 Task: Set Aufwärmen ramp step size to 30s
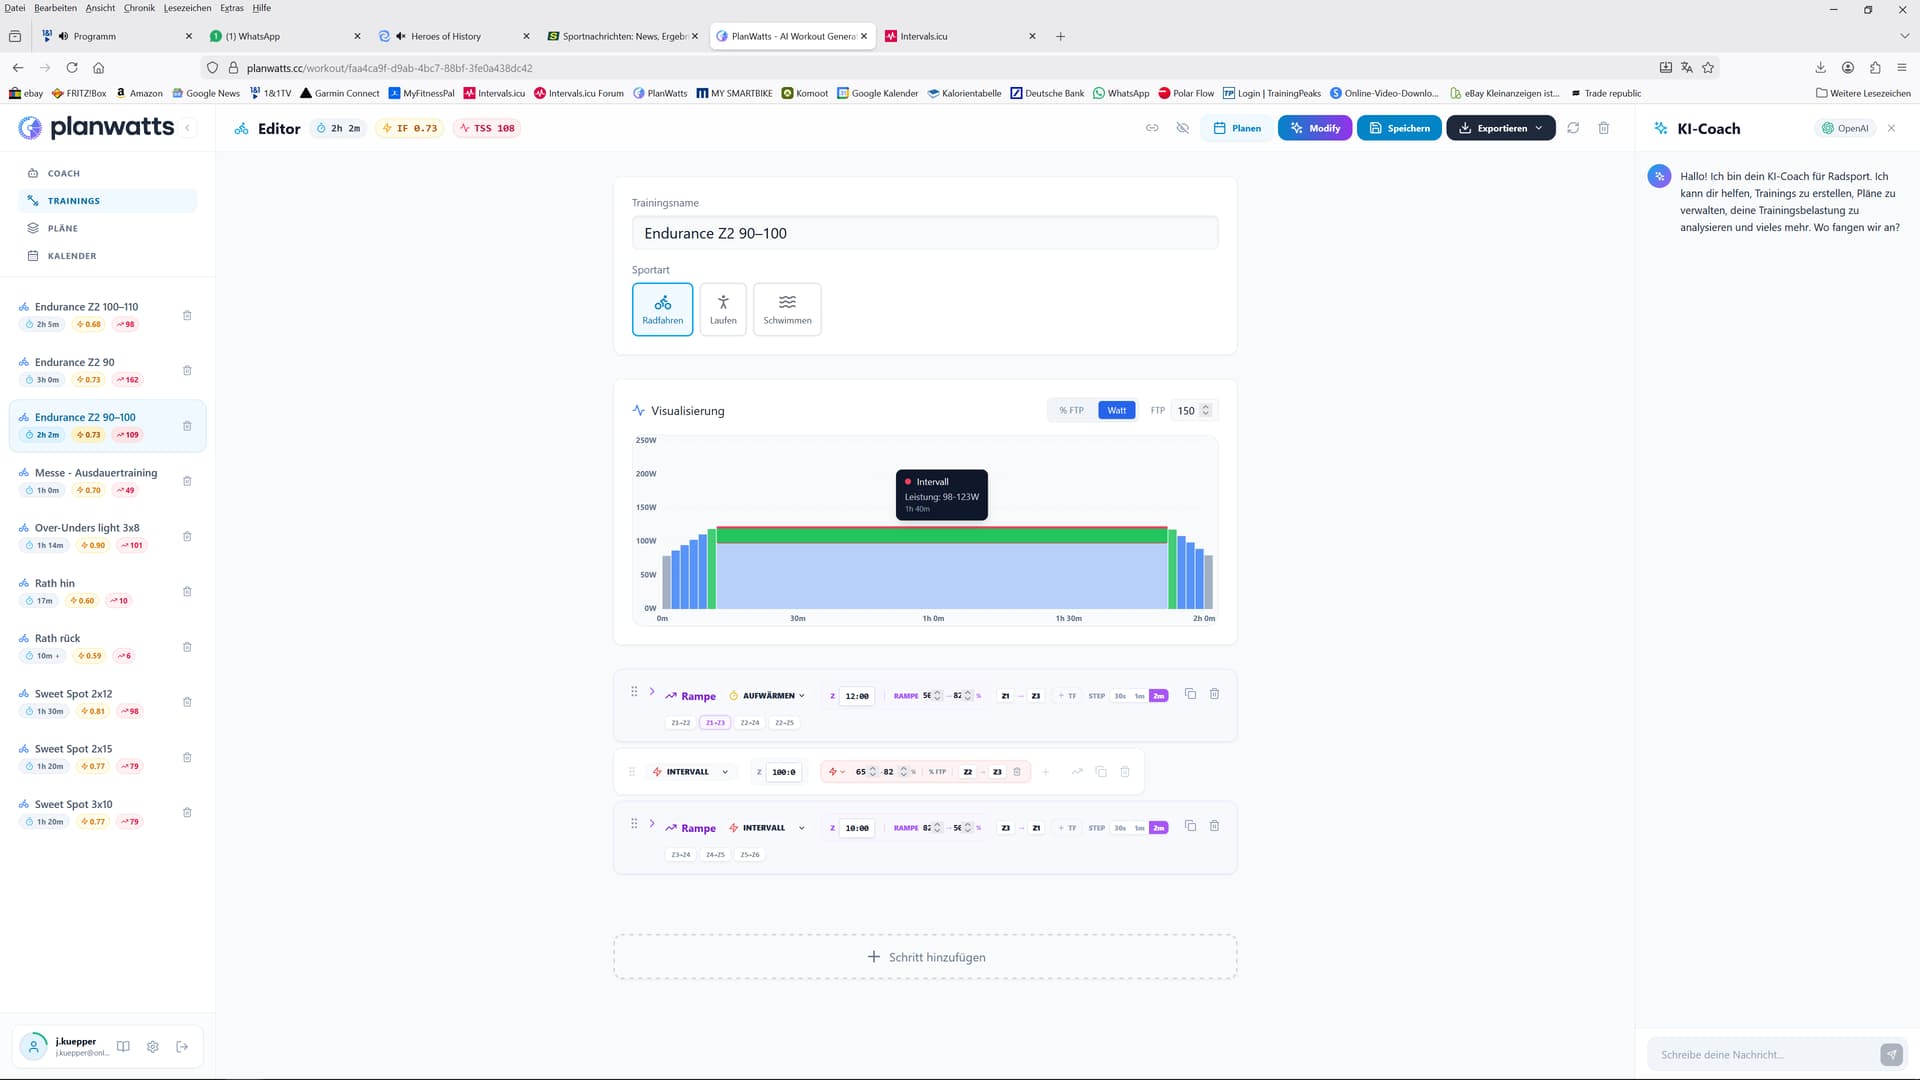(x=1120, y=696)
